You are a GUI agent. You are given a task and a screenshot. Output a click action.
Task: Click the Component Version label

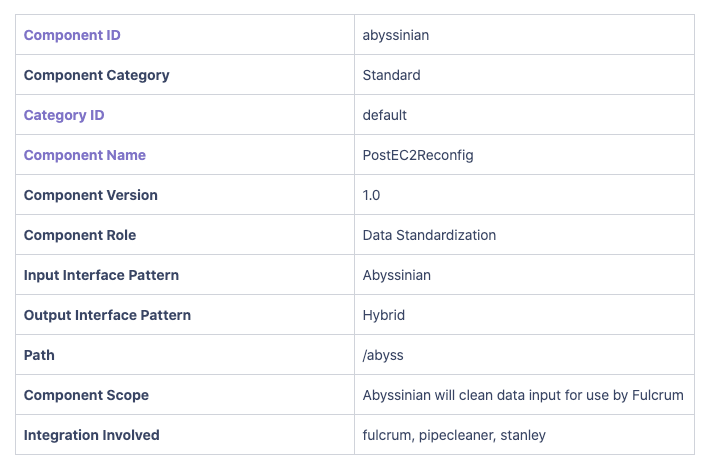point(90,195)
